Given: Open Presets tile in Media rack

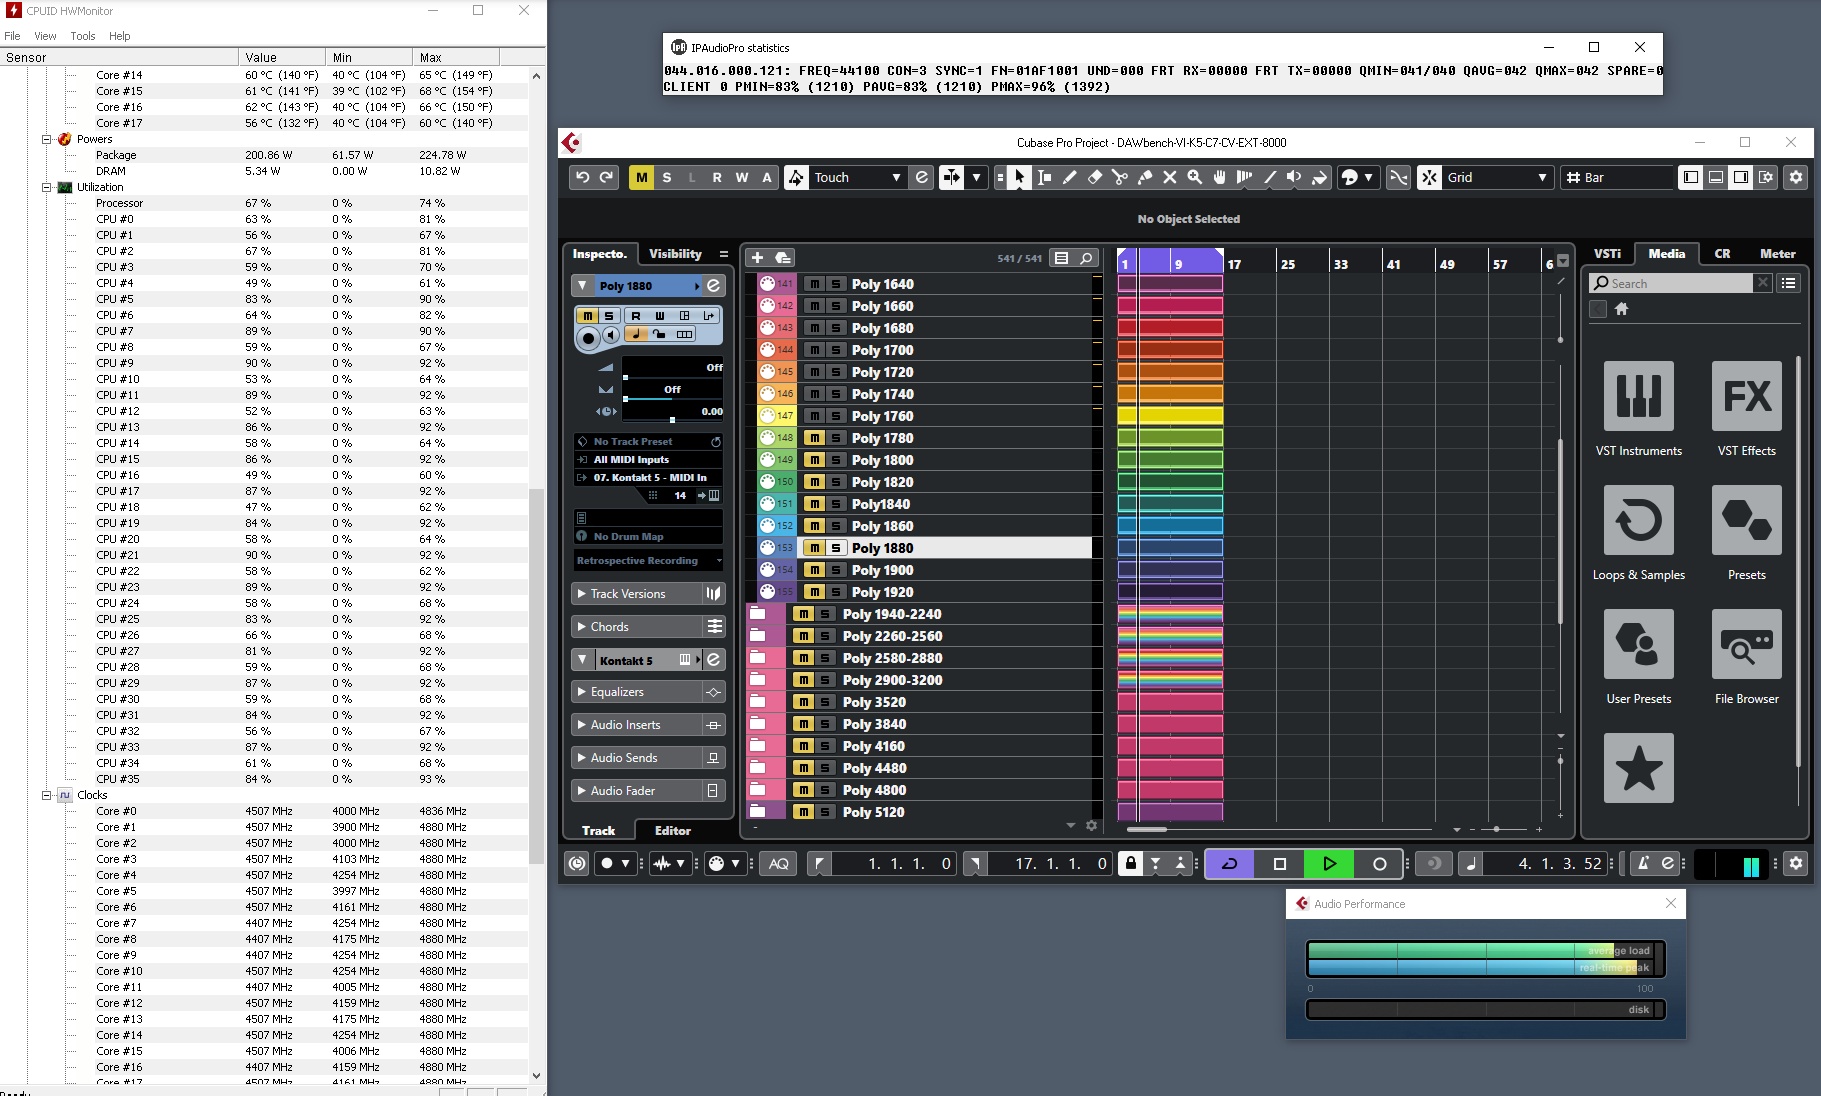Looking at the screenshot, I should click(x=1746, y=533).
